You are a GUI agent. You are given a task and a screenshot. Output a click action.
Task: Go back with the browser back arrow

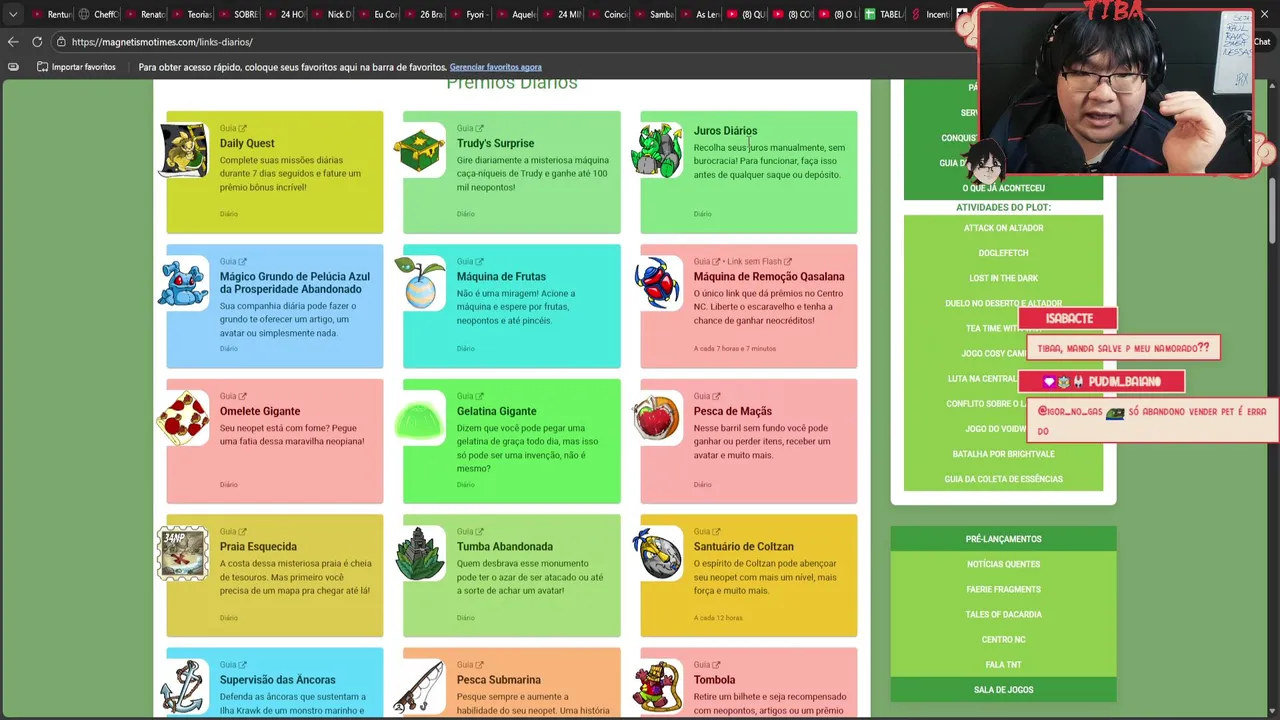click(x=13, y=42)
